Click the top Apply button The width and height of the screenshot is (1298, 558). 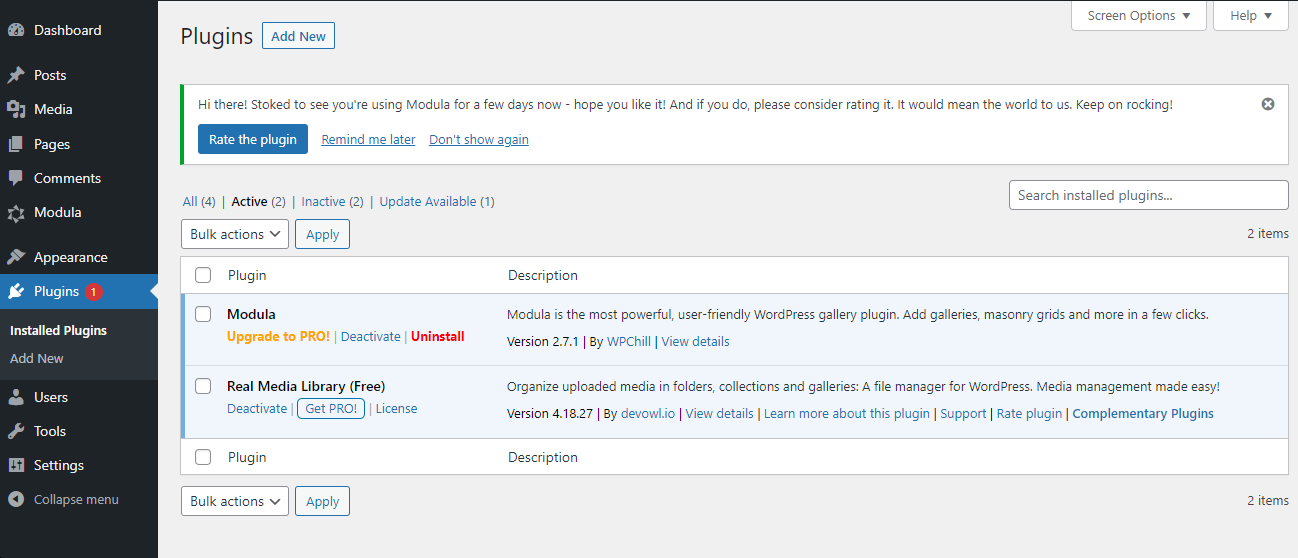[x=322, y=234]
